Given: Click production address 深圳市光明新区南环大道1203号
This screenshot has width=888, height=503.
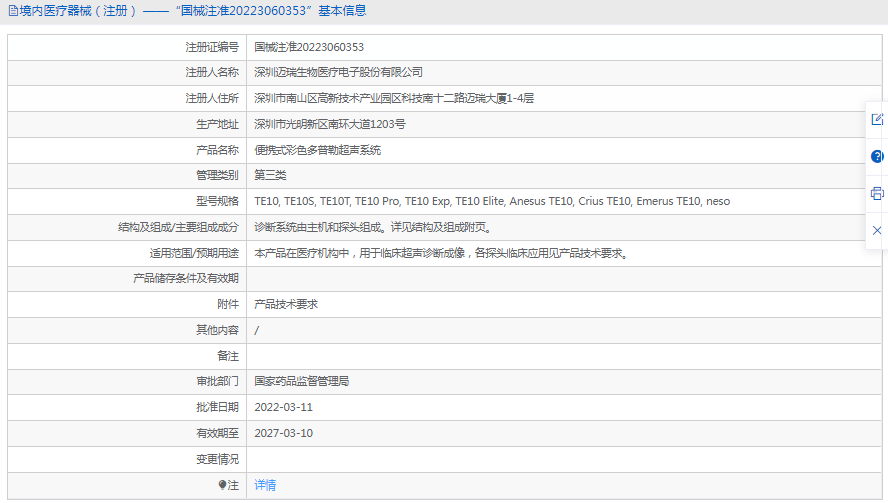Looking at the screenshot, I should pos(330,124).
